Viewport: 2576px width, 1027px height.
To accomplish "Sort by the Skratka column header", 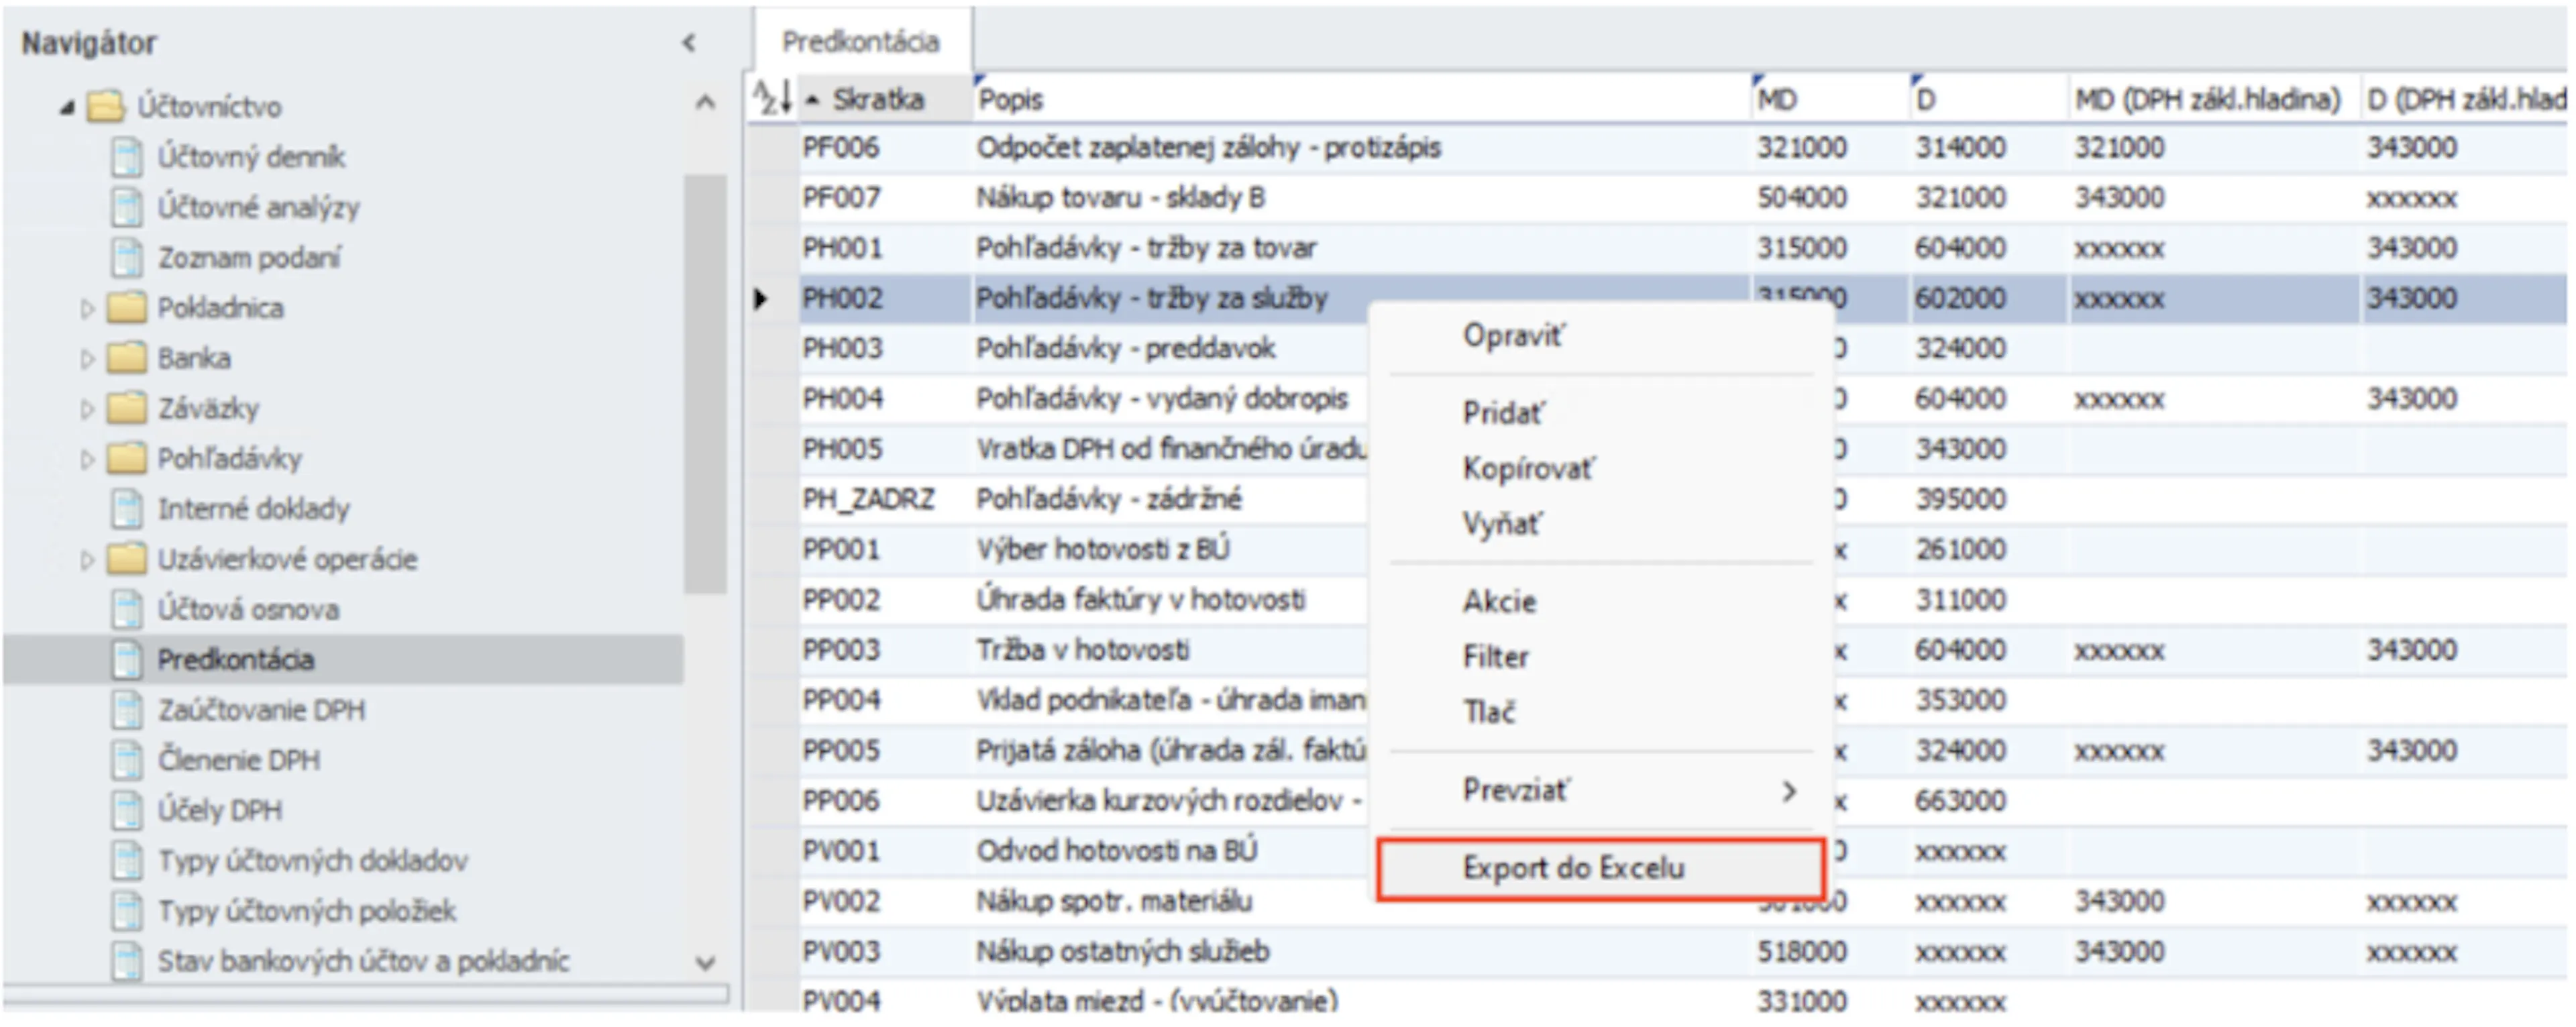I will [x=885, y=99].
